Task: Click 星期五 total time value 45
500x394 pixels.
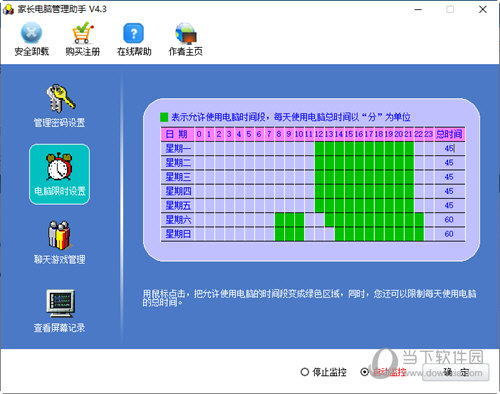Action: click(449, 205)
